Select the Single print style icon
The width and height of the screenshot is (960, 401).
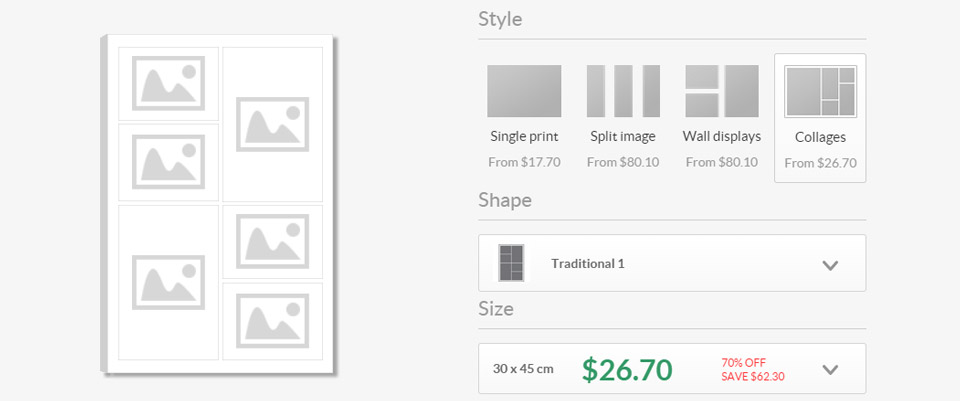point(524,91)
